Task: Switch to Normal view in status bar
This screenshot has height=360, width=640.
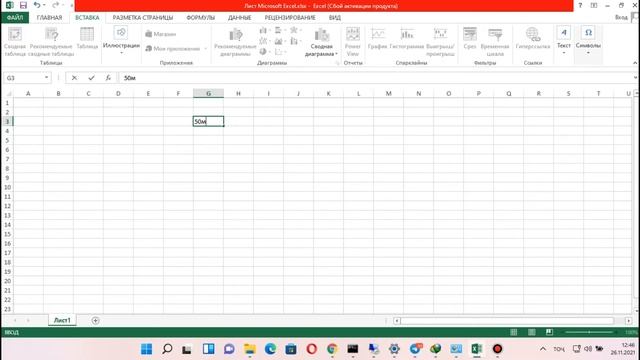Action: [x=514, y=332]
